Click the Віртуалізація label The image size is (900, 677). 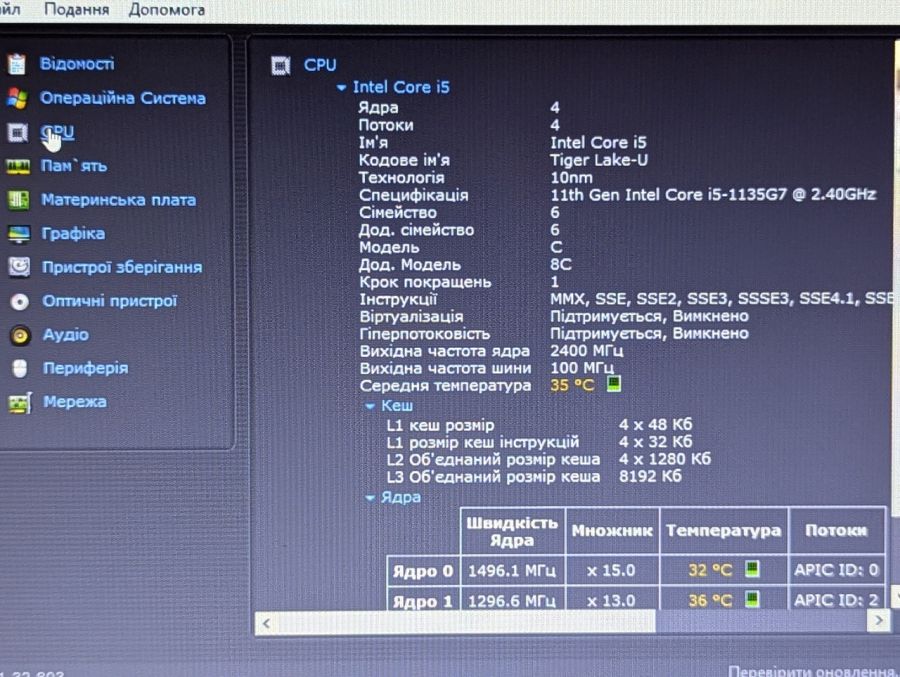point(412,317)
